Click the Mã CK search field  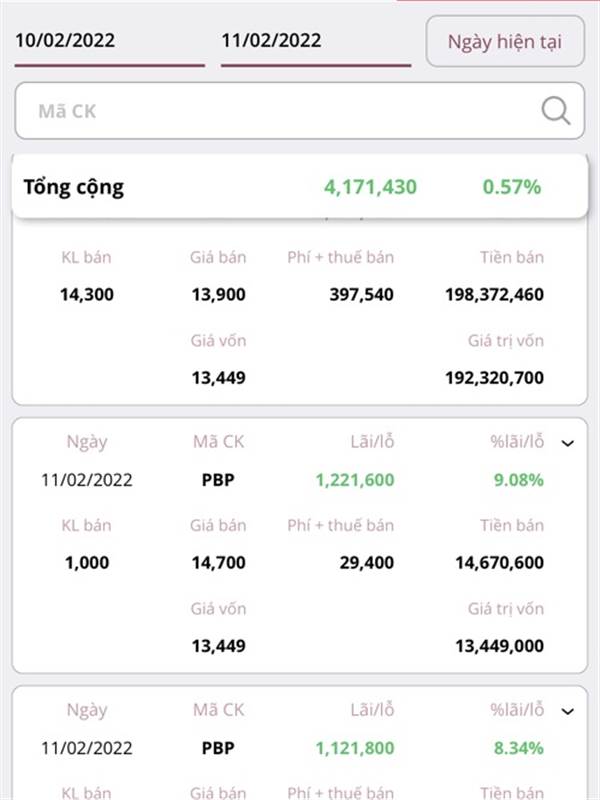pos(299,111)
